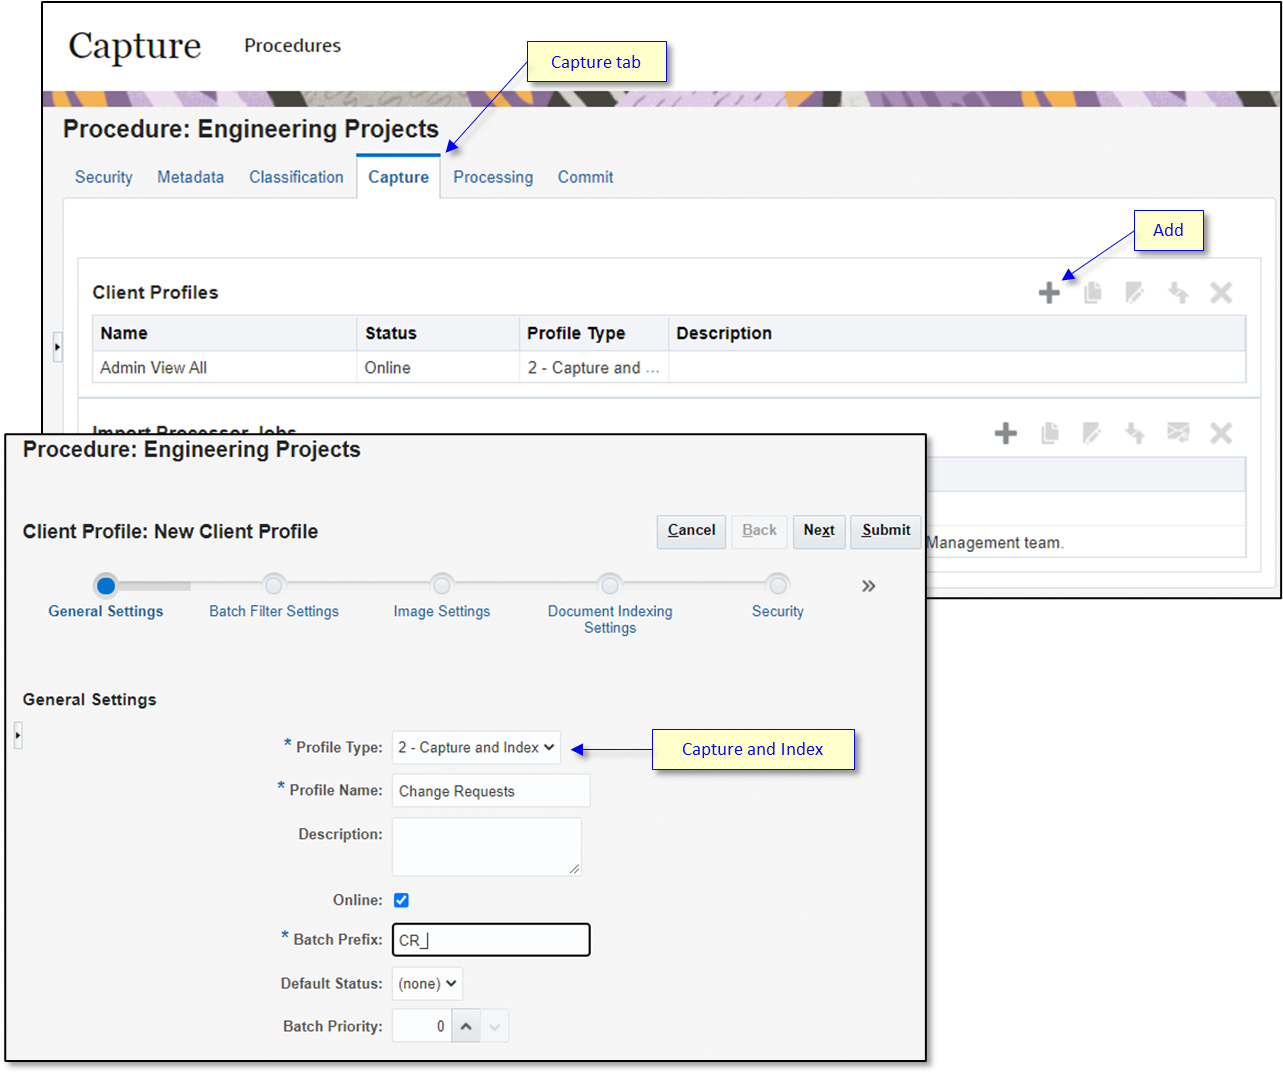Increase Batch Priority with the up stepper
Screen dimensions: 1283x1075
(466, 1025)
